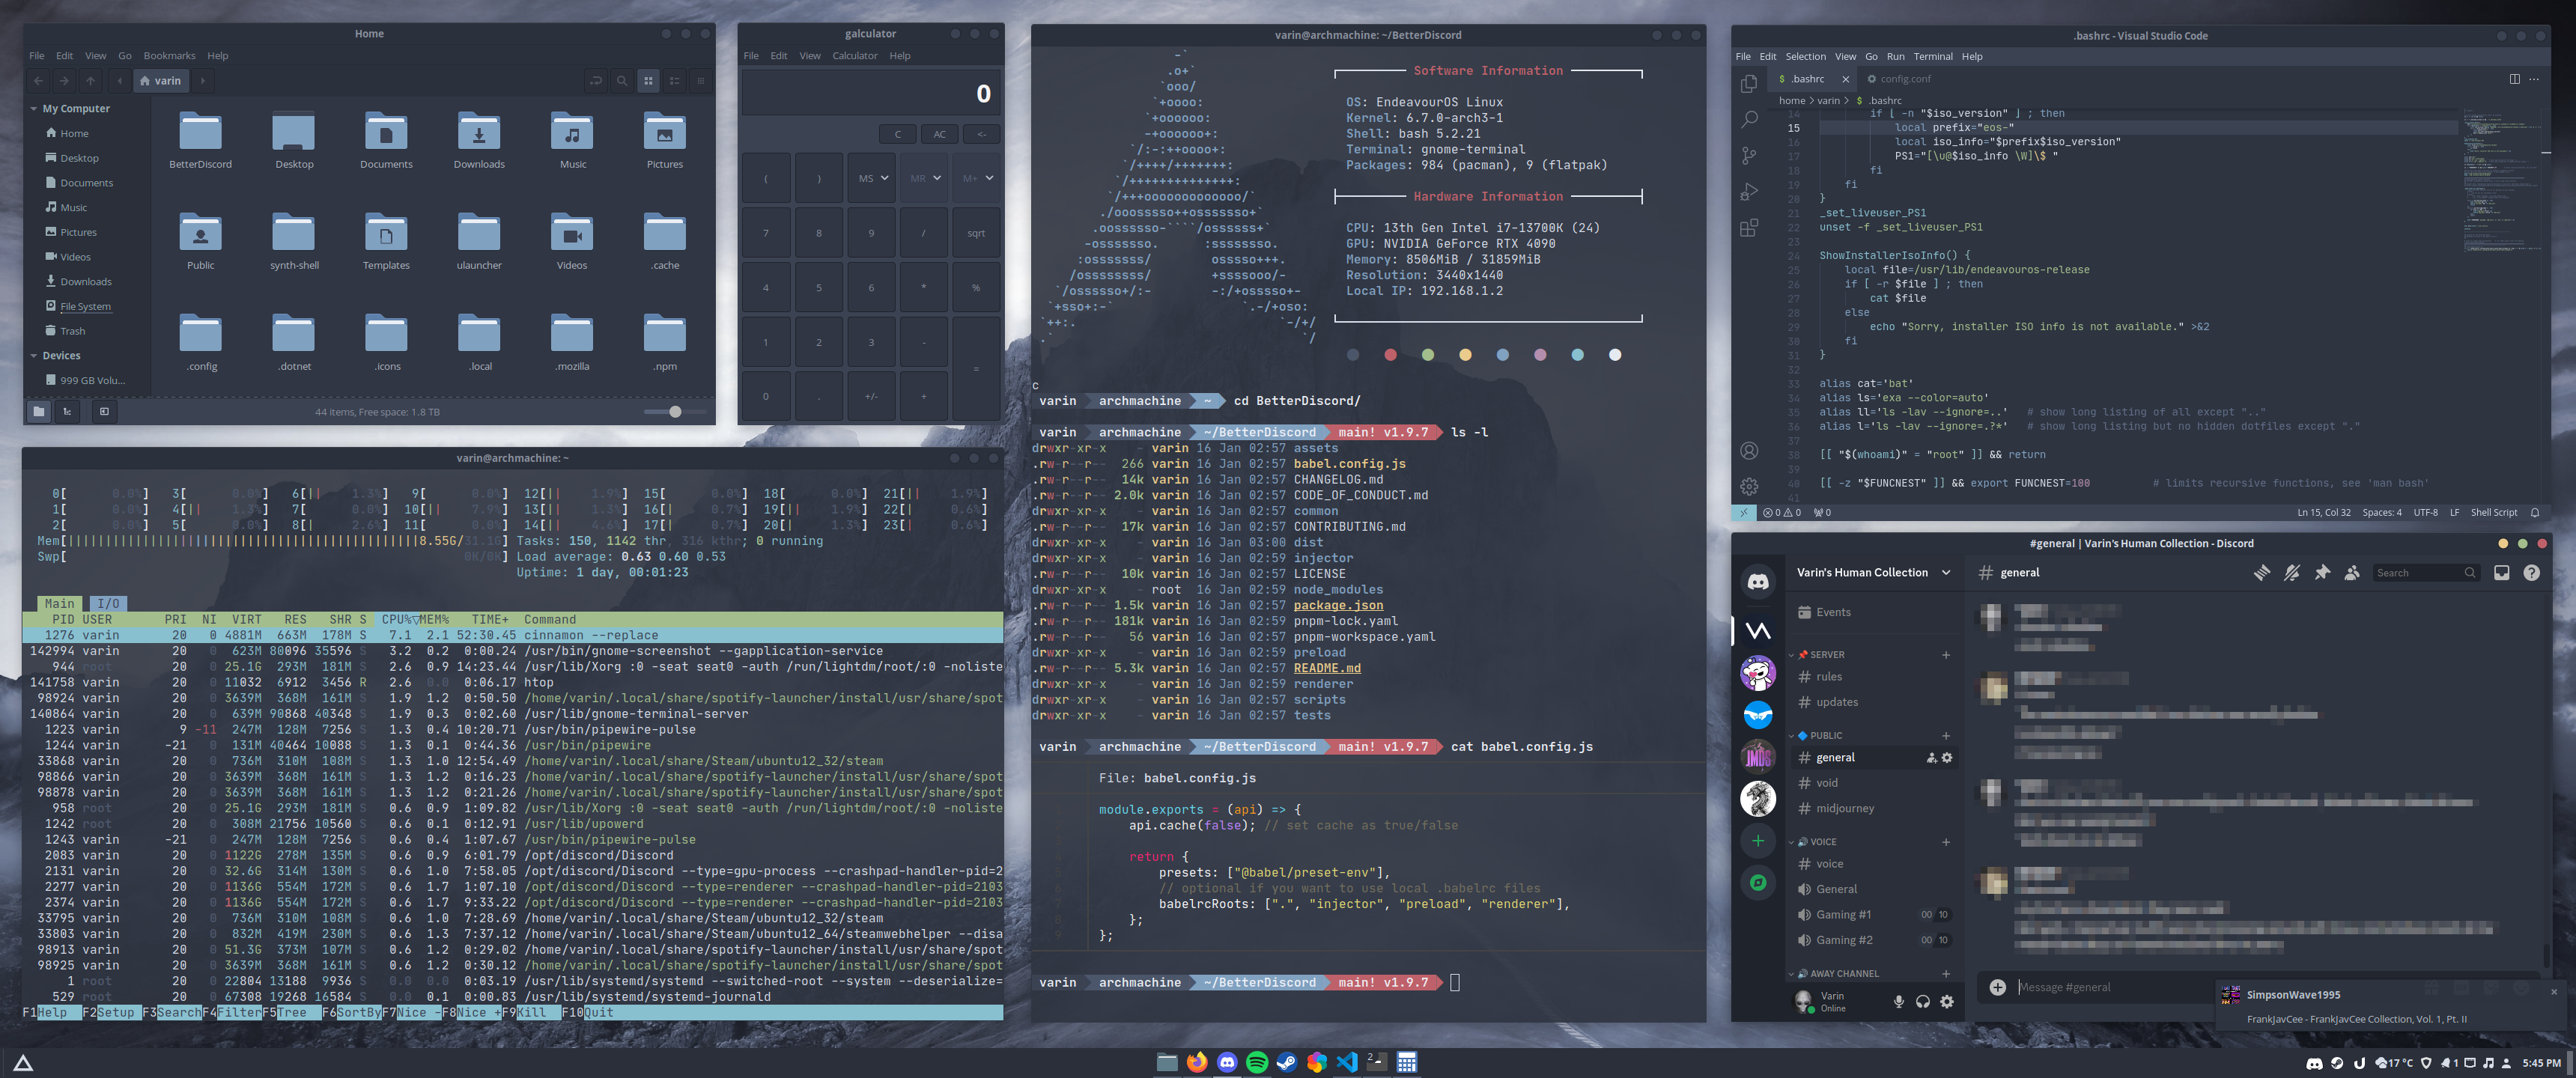Image resolution: width=2576 pixels, height=1078 pixels.
Task: Open Discord help icon
Action: pyautogui.click(x=2531, y=573)
